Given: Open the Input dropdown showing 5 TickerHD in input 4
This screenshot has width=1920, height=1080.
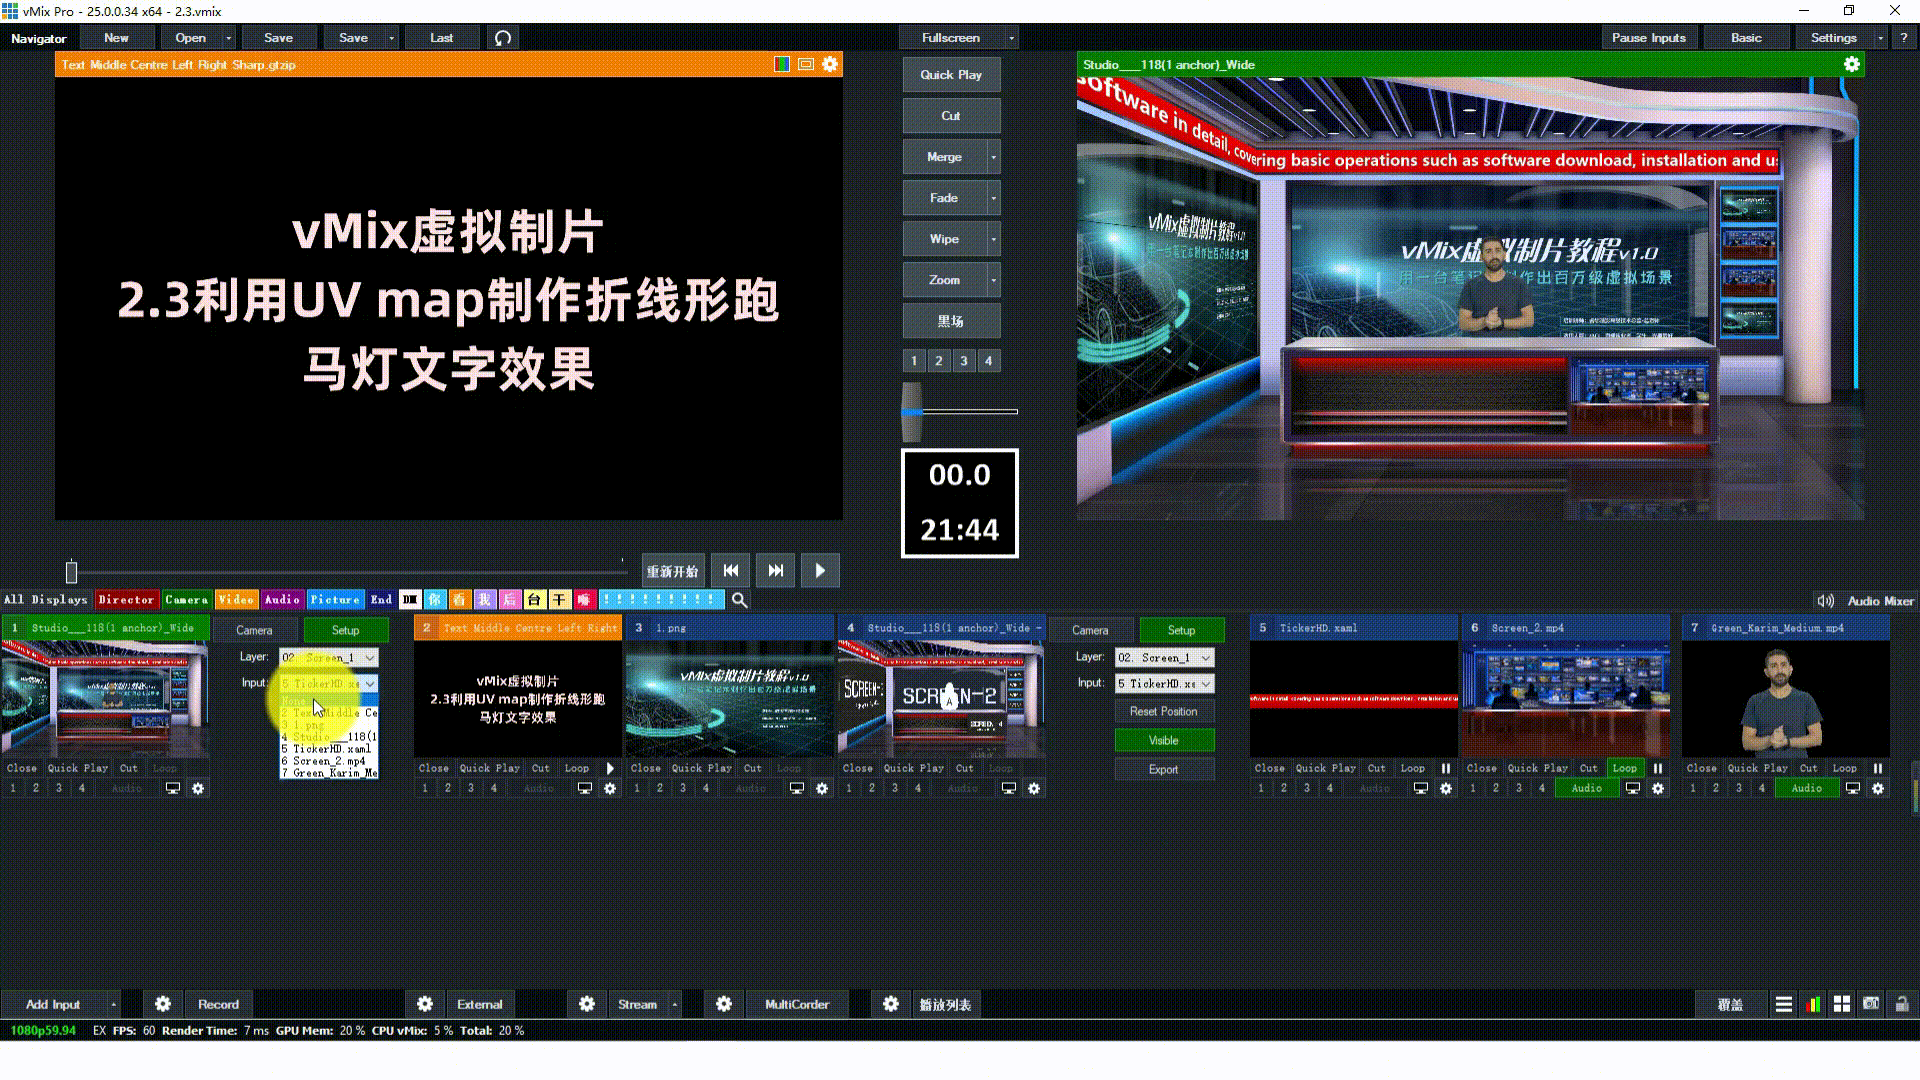Looking at the screenshot, I should (x=1164, y=684).
